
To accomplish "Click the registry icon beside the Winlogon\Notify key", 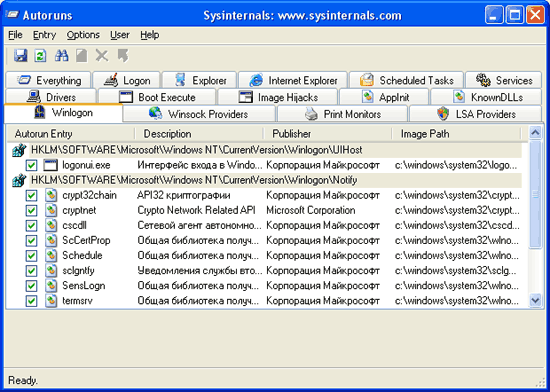I will [19, 180].
